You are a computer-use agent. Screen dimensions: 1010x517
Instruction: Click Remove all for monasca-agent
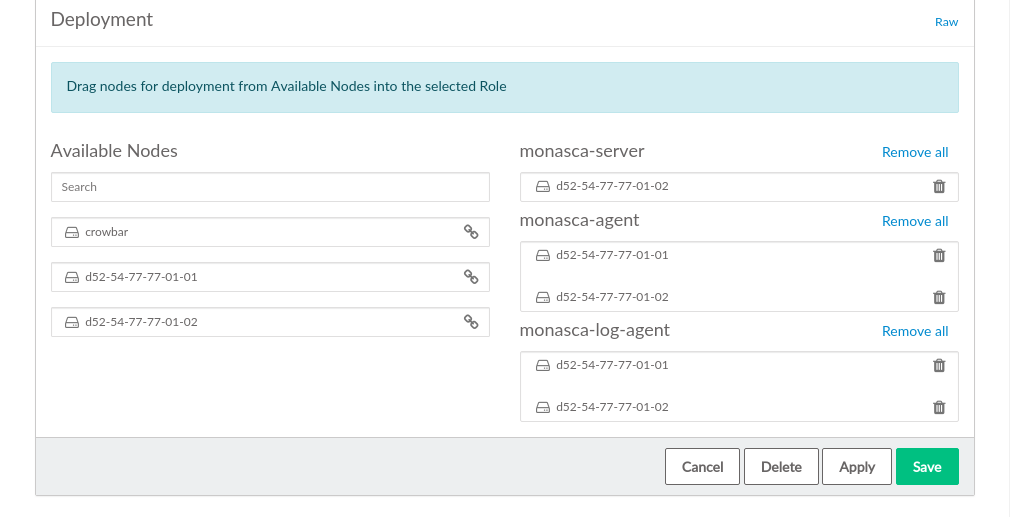[x=915, y=222]
